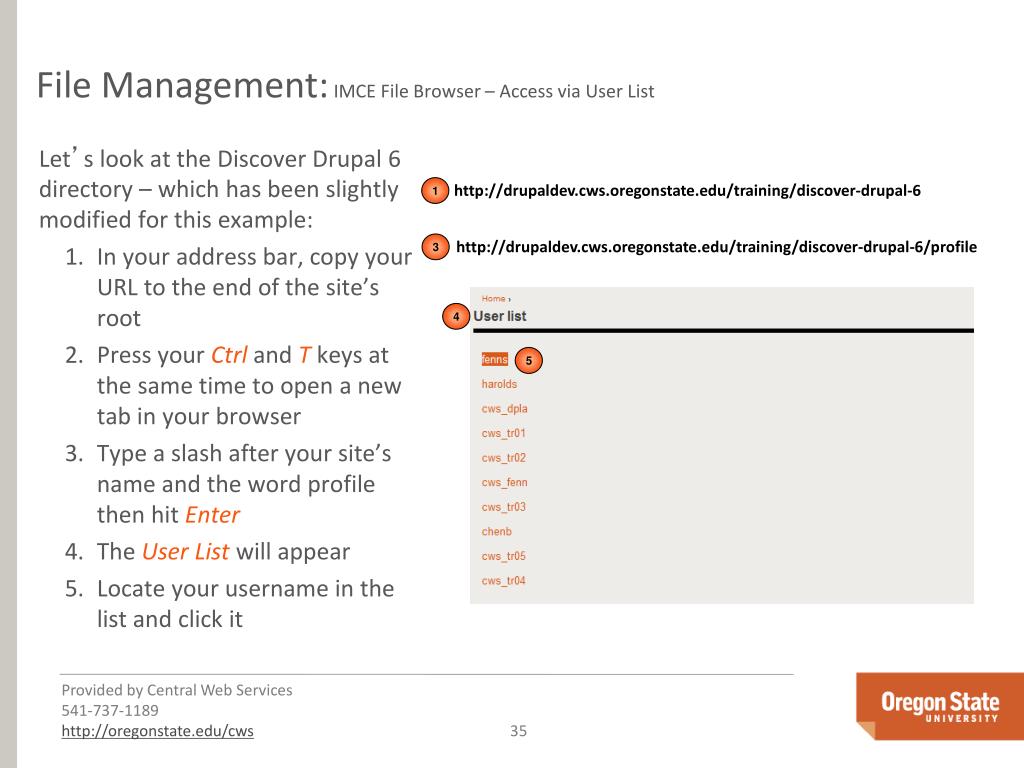Screen dimensions: 1024x768
Task: Click the orange 'User List' text in step four
Action: tap(185, 552)
